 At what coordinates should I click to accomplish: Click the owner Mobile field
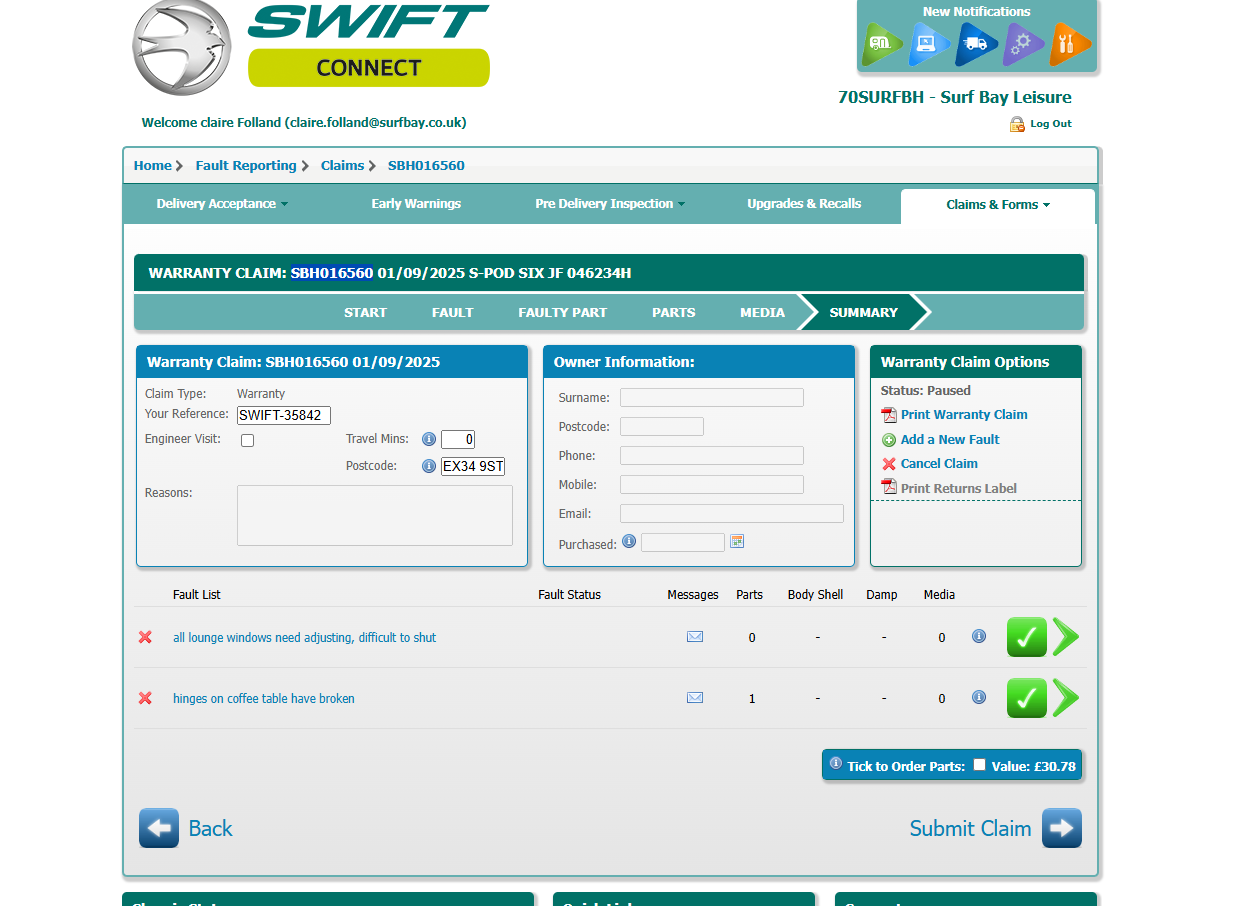click(x=712, y=485)
